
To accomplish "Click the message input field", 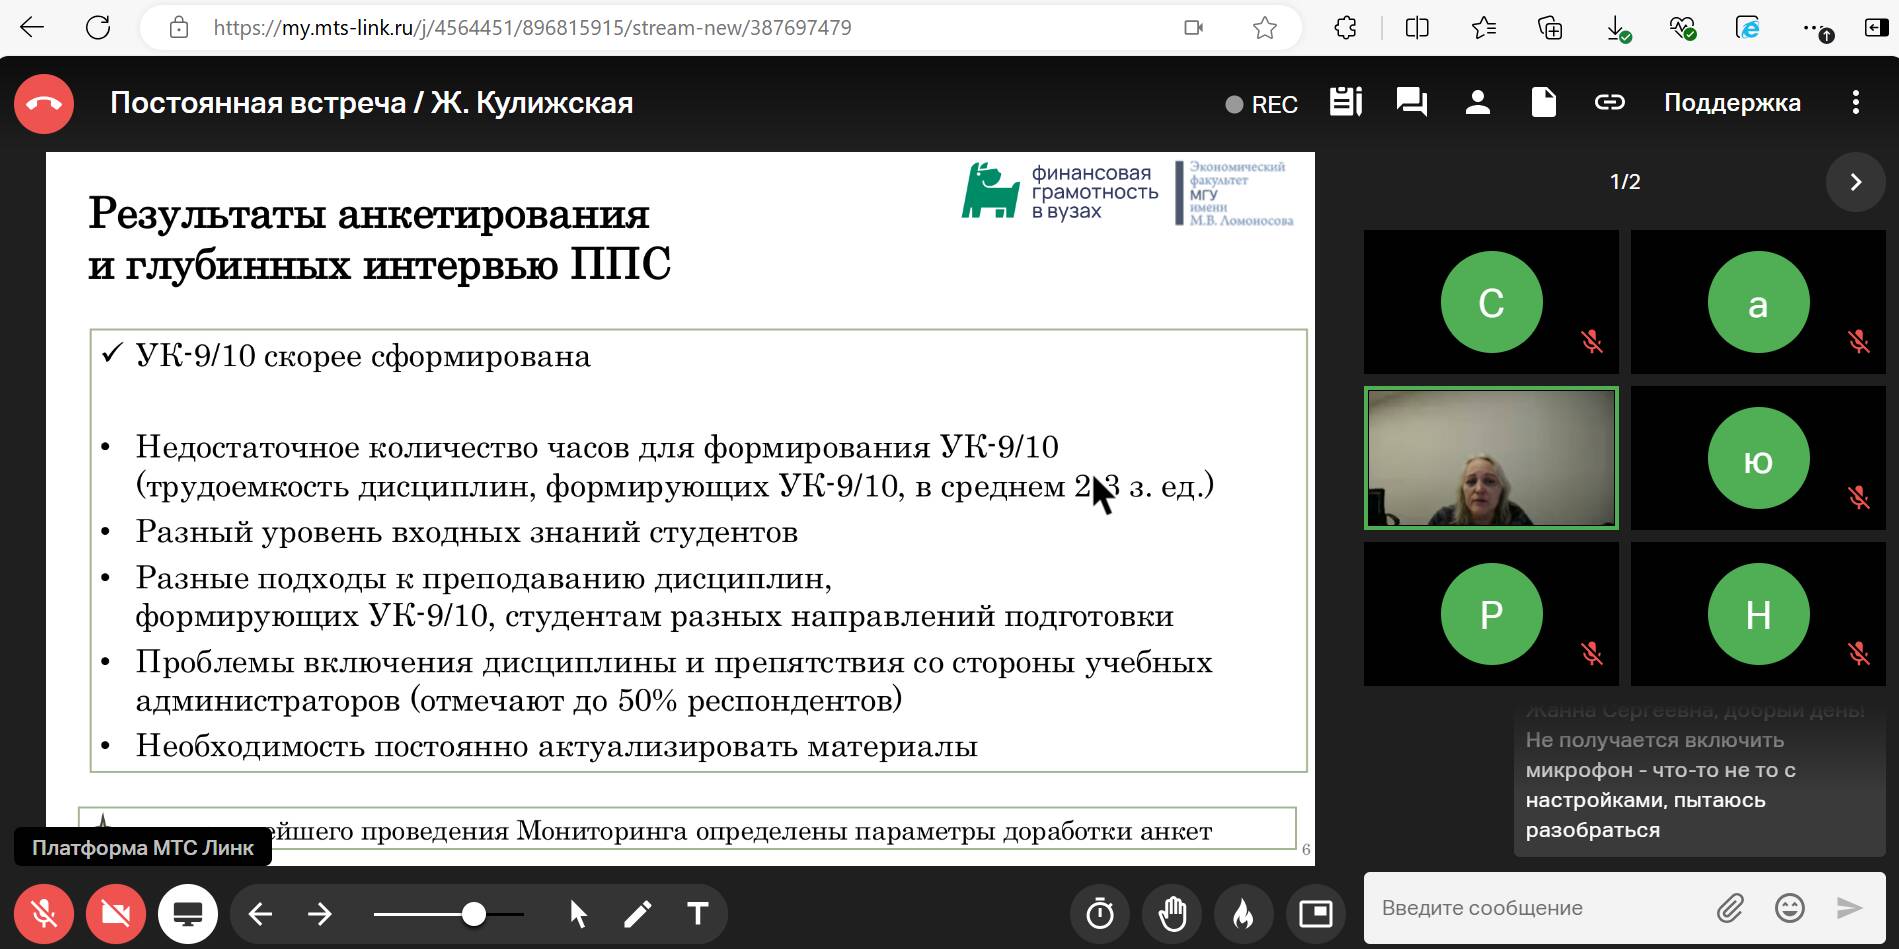I will click(x=1535, y=908).
